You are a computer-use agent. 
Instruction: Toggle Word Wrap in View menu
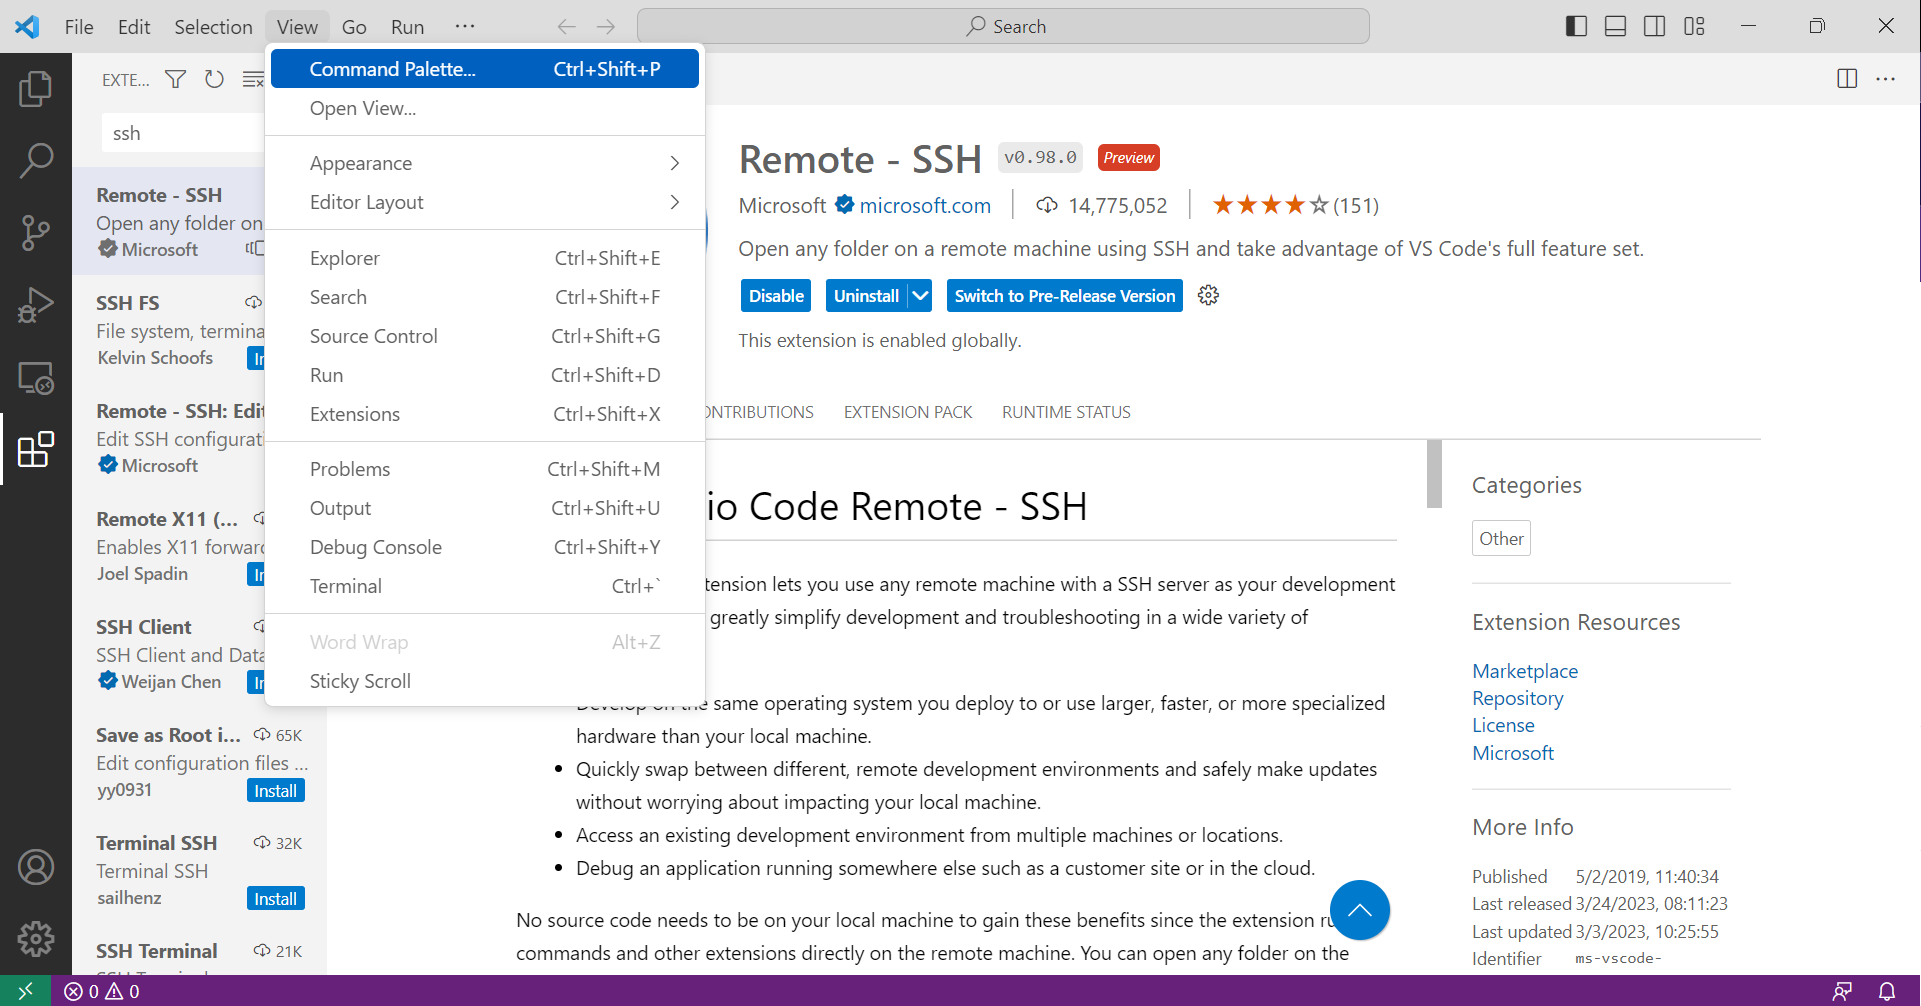coord(485,642)
